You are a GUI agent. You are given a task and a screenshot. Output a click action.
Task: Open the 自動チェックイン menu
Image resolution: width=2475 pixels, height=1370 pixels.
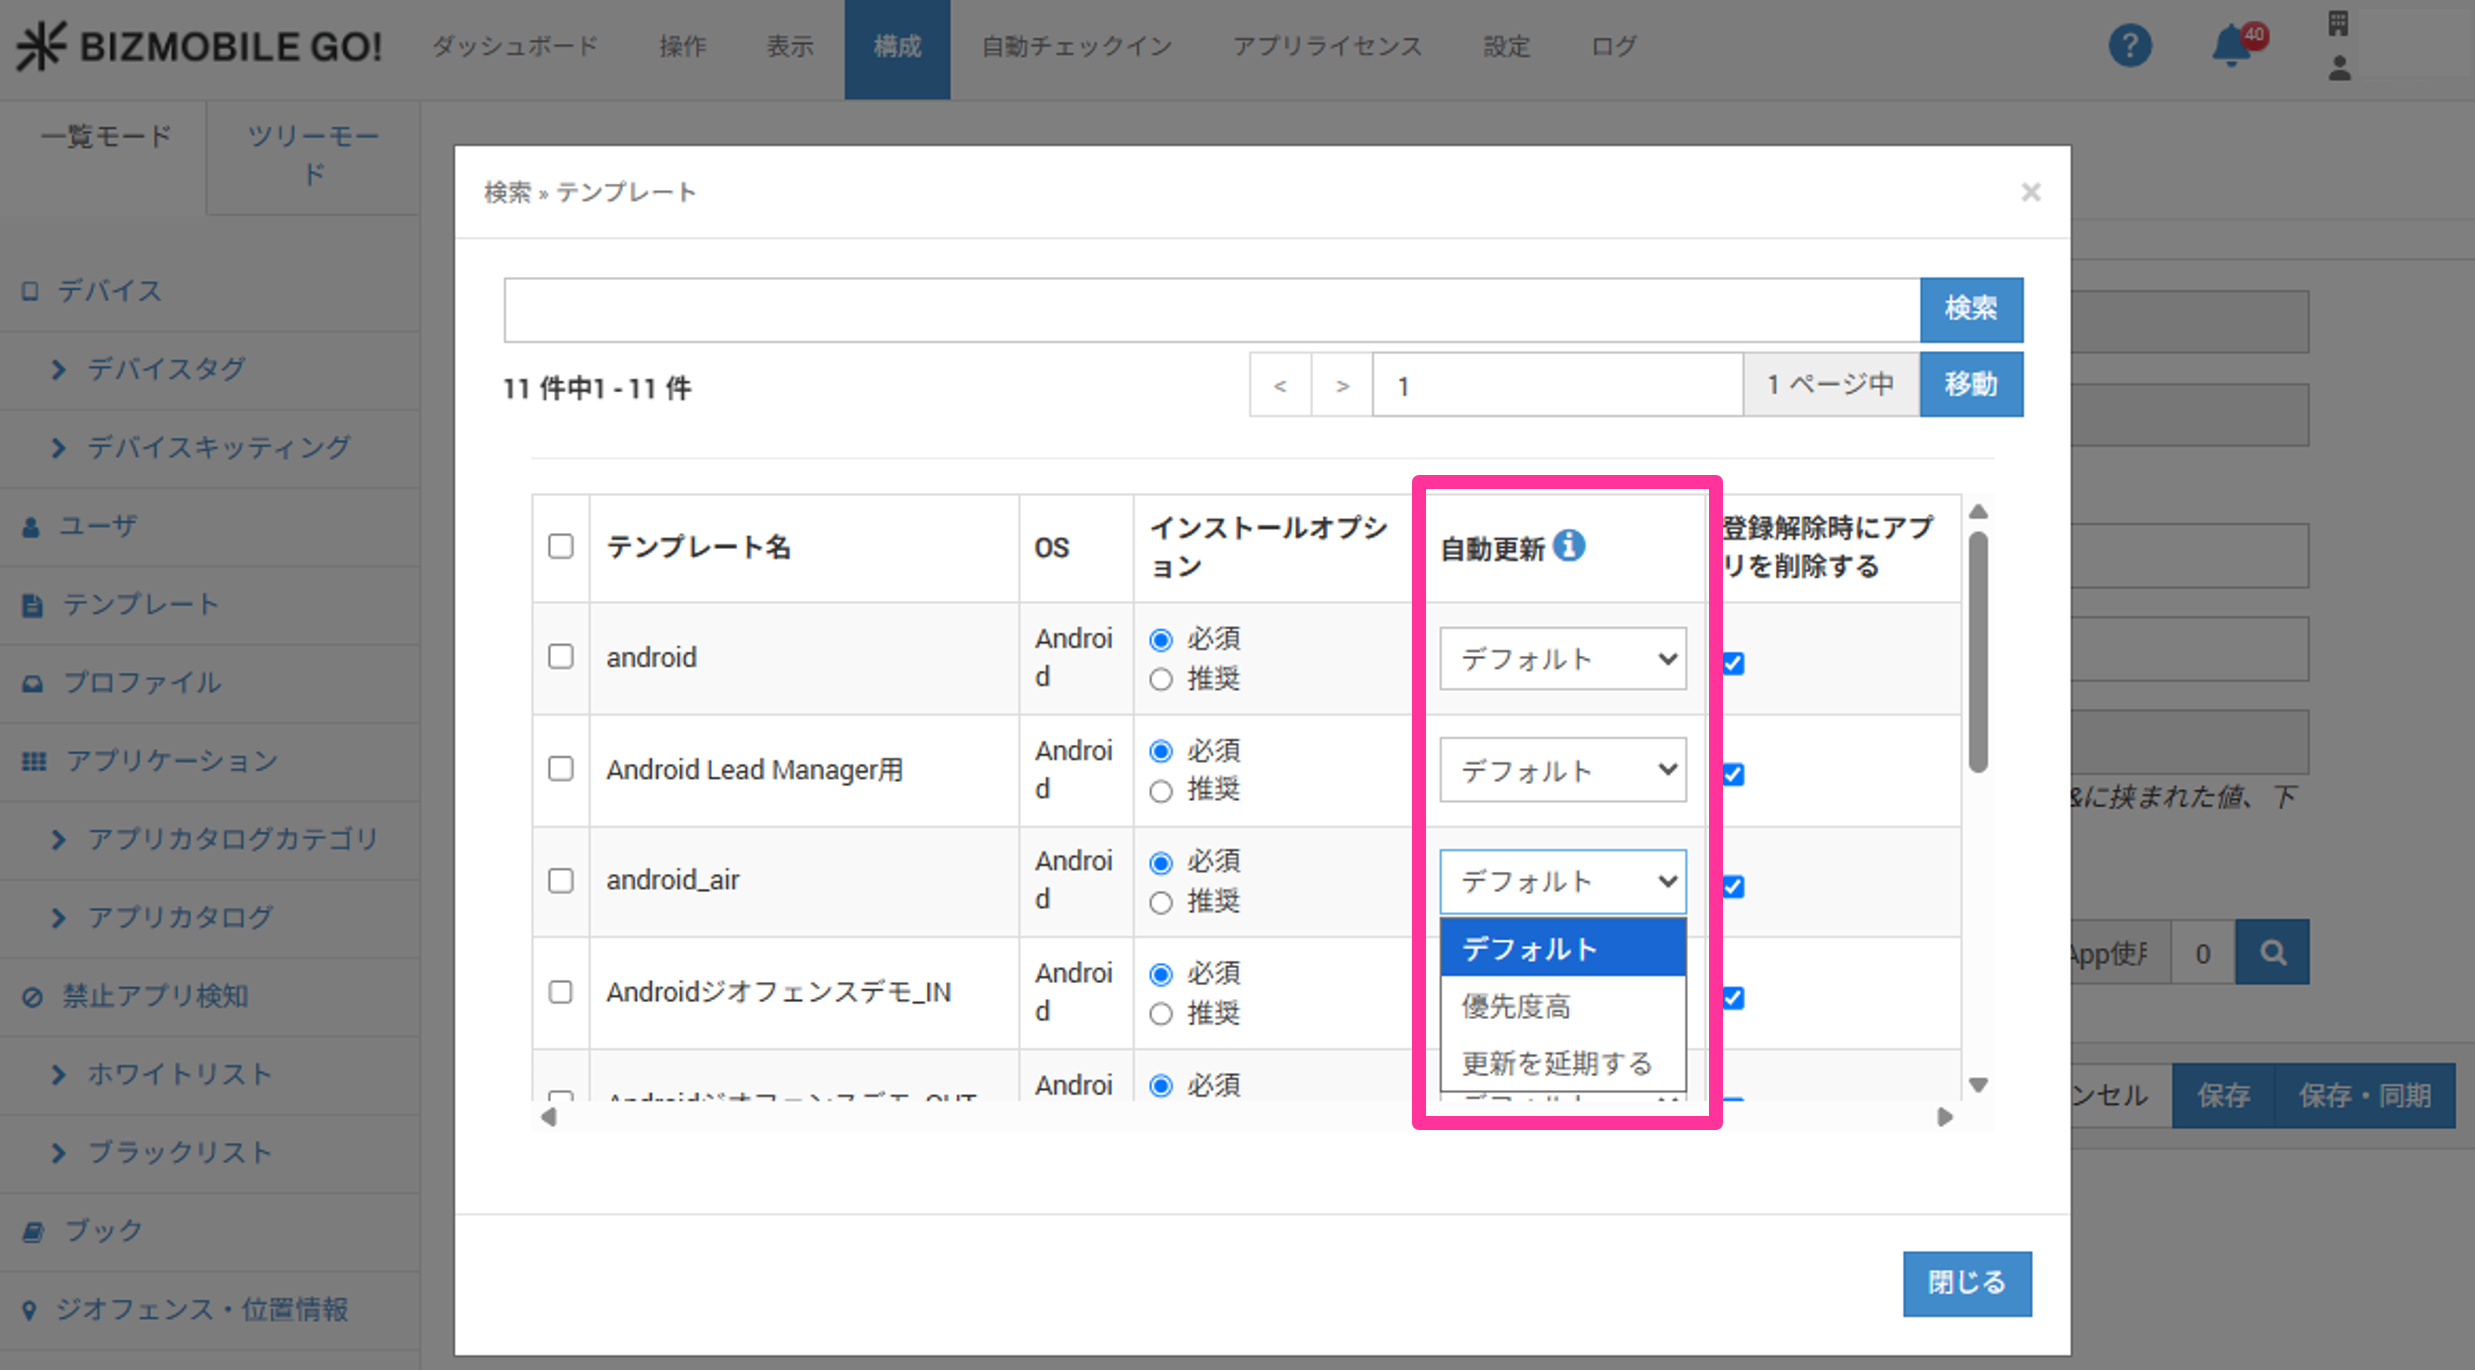1076,46
